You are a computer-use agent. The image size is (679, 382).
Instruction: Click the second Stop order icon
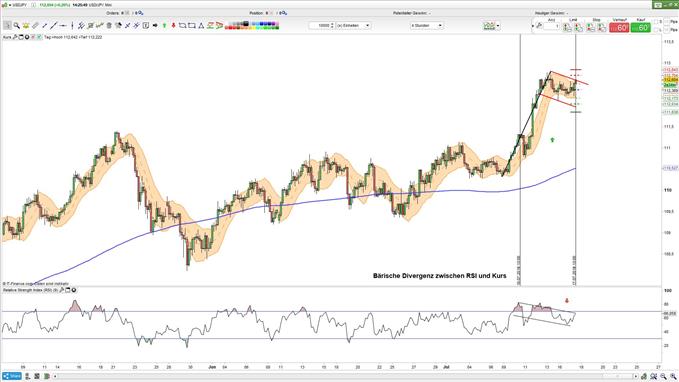pos(601,27)
